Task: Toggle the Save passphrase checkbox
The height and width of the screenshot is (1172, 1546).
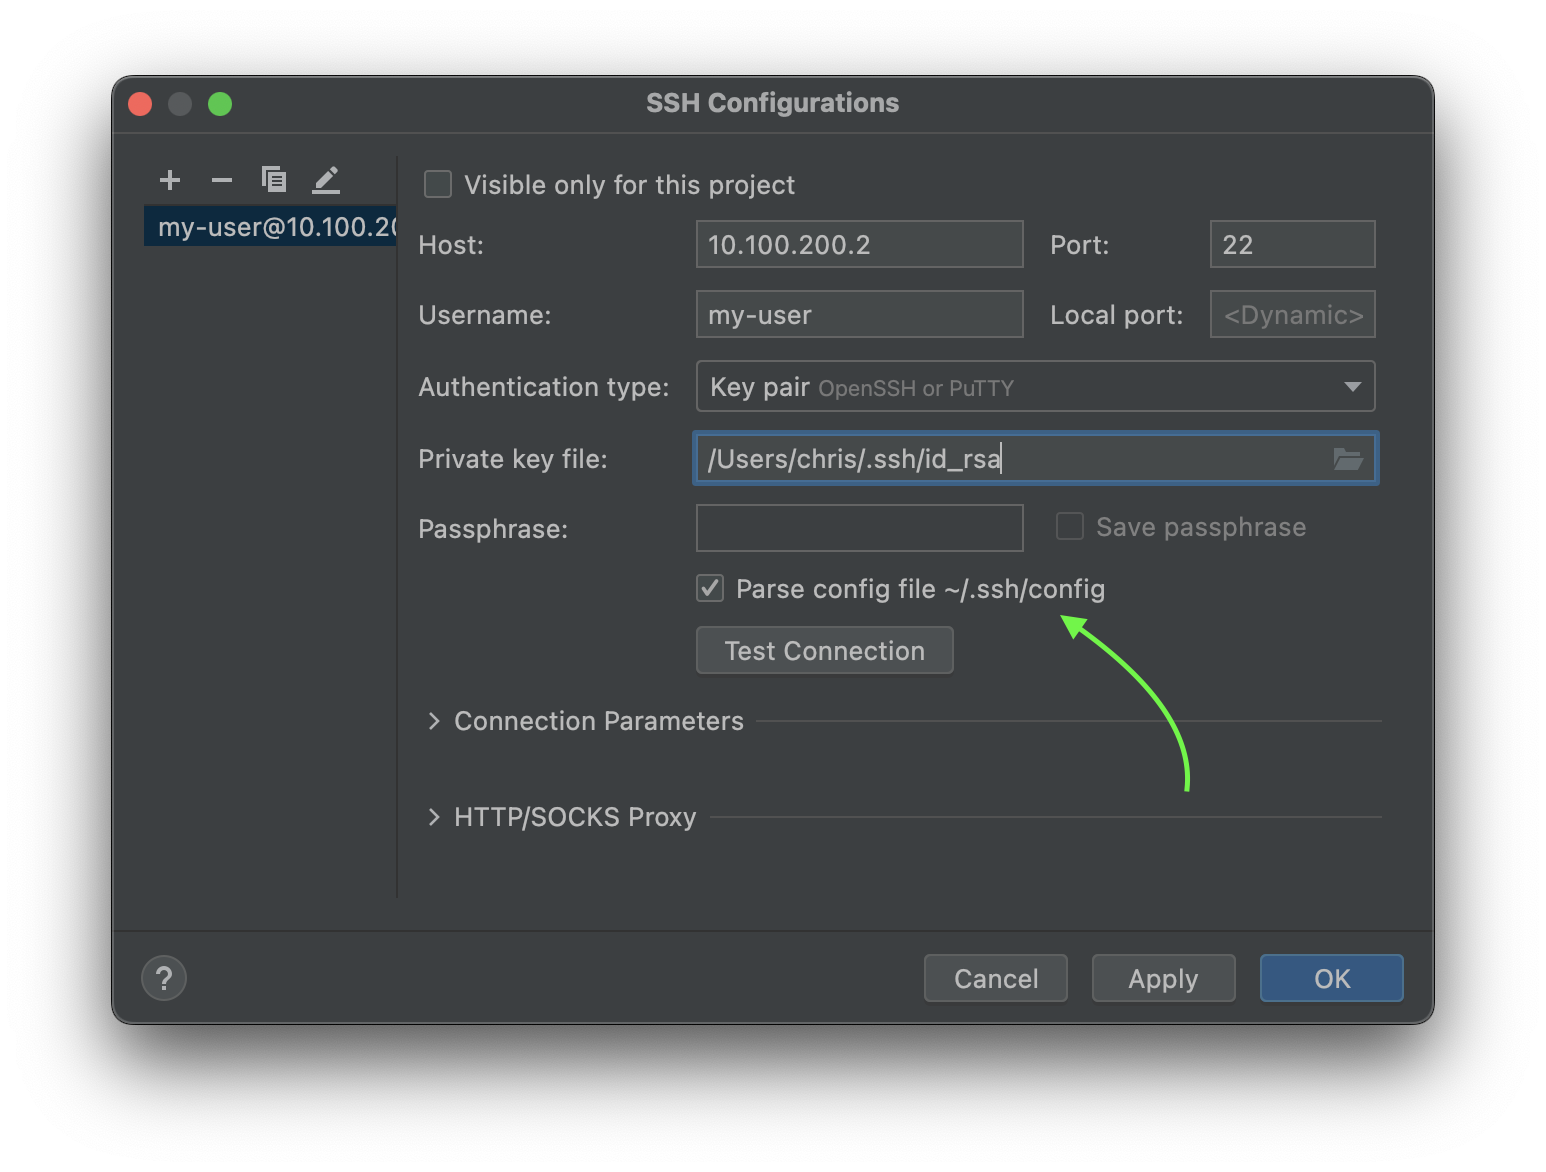Action: pyautogui.click(x=1070, y=527)
